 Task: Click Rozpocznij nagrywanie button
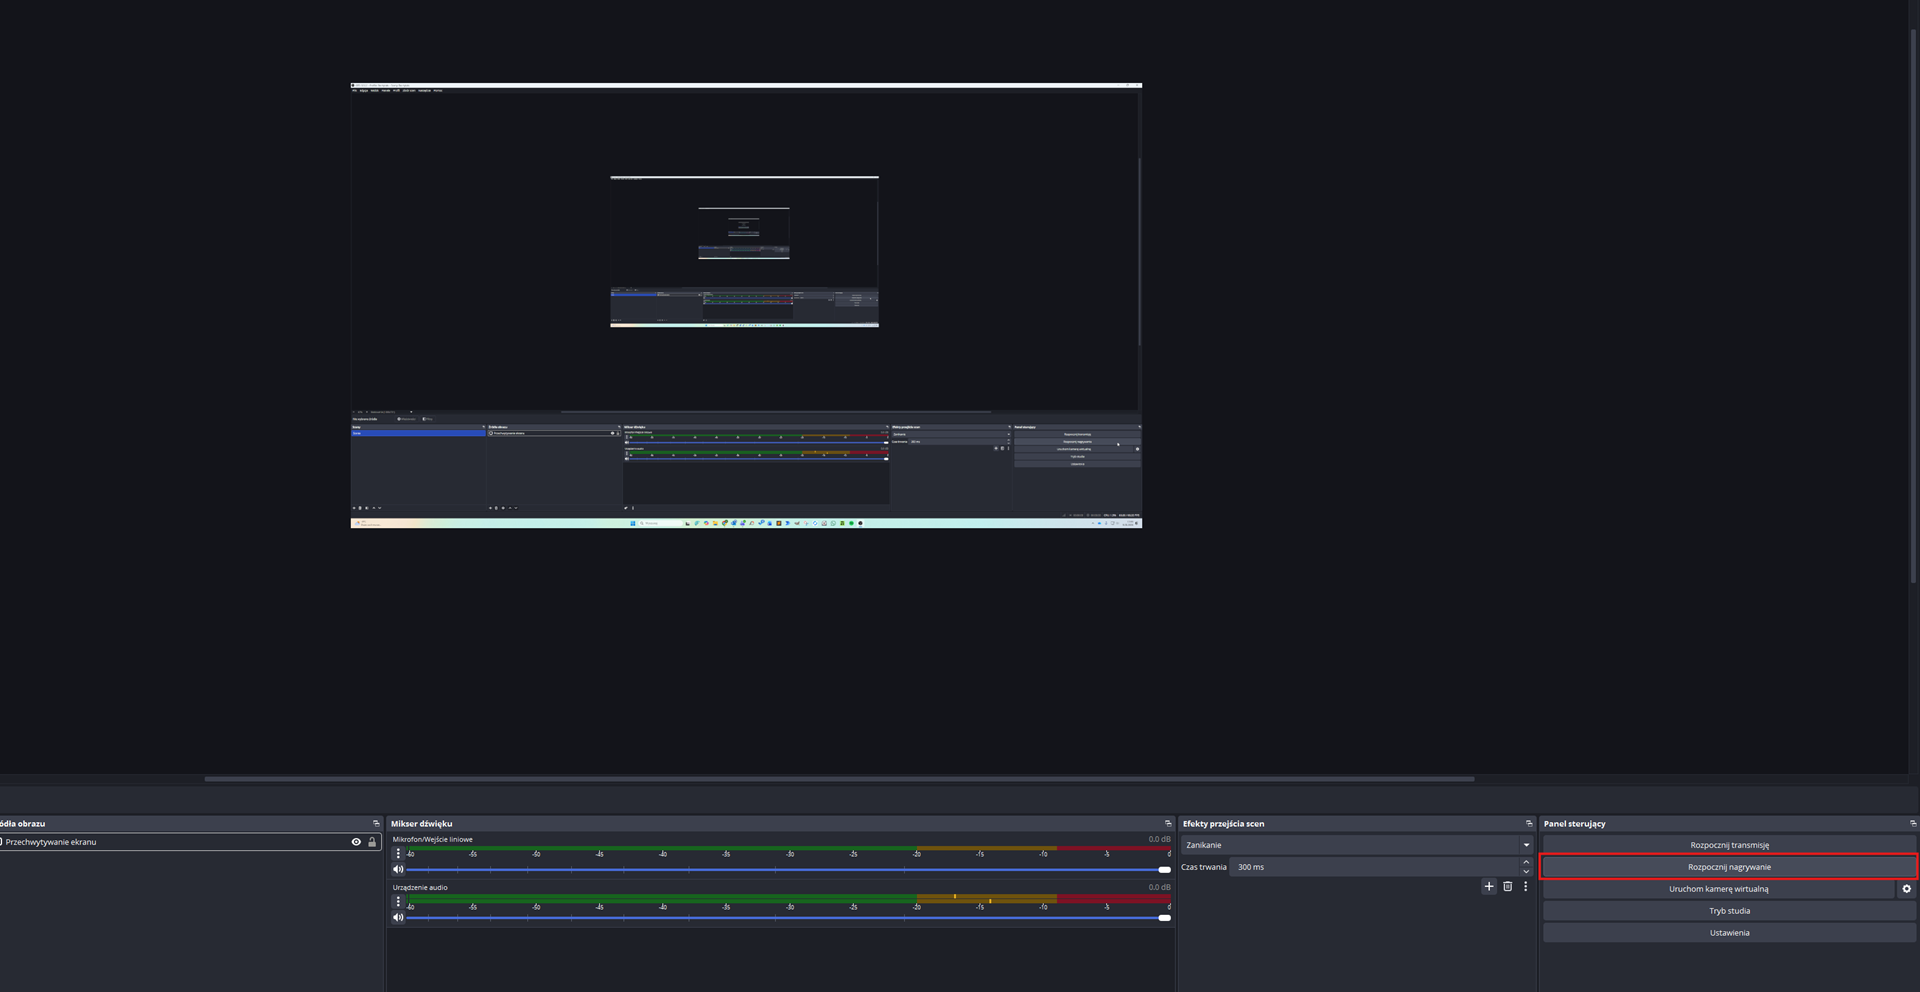[1728, 867]
